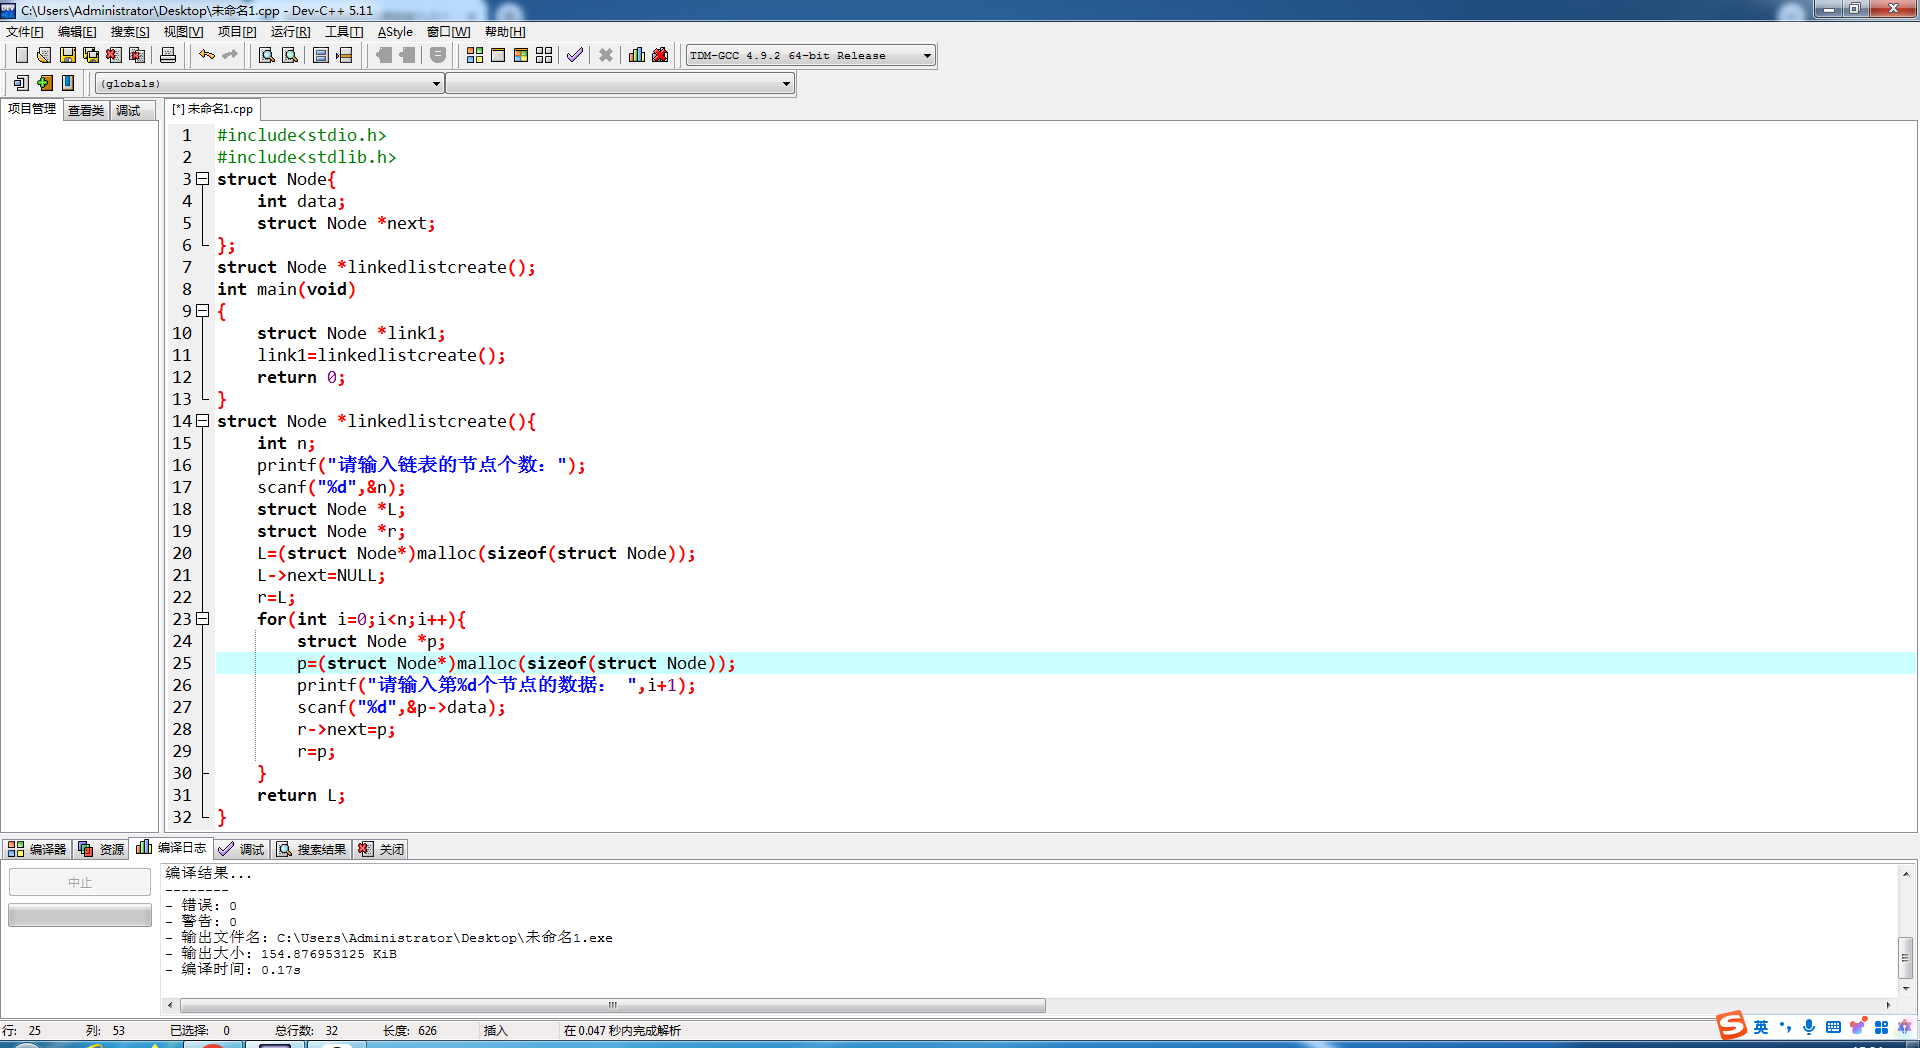Click the Insert icon with green arrow
The image size is (1920, 1048).
[44, 83]
